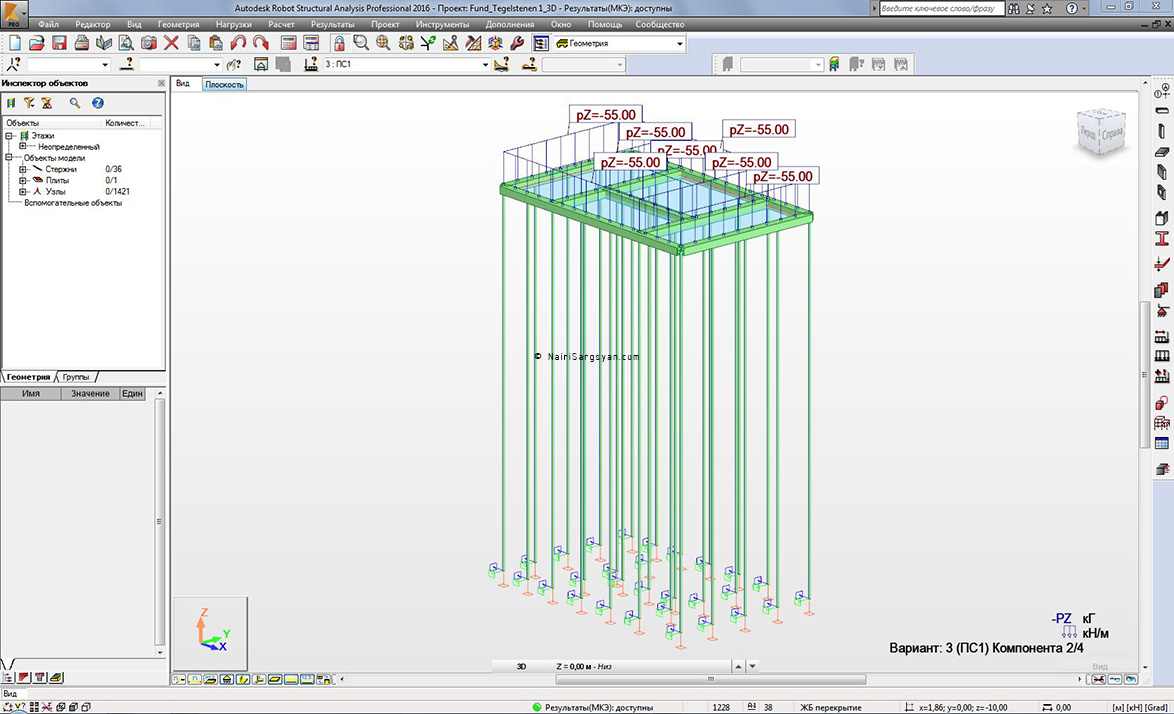
Task: Open the layout selection icon beside Геометрия
Action: click(x=541, y=43)
